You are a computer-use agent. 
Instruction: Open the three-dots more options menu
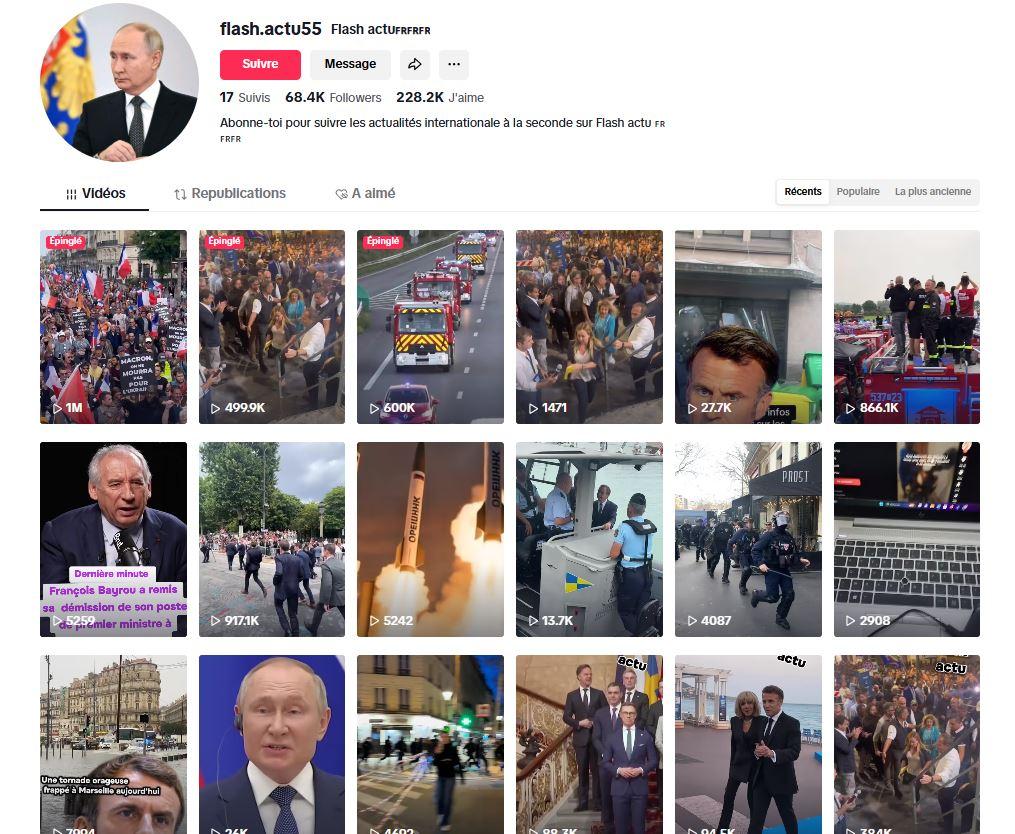(454, 64)
